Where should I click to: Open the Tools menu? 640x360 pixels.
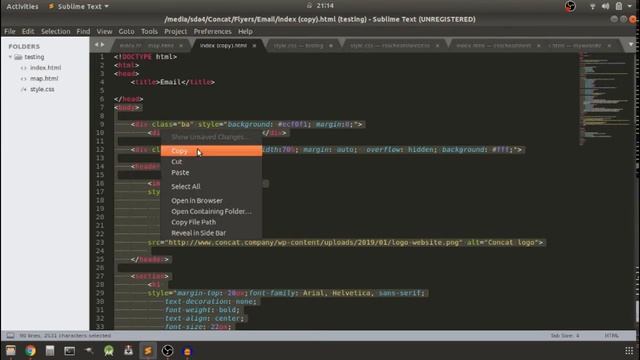pos(149,31)
